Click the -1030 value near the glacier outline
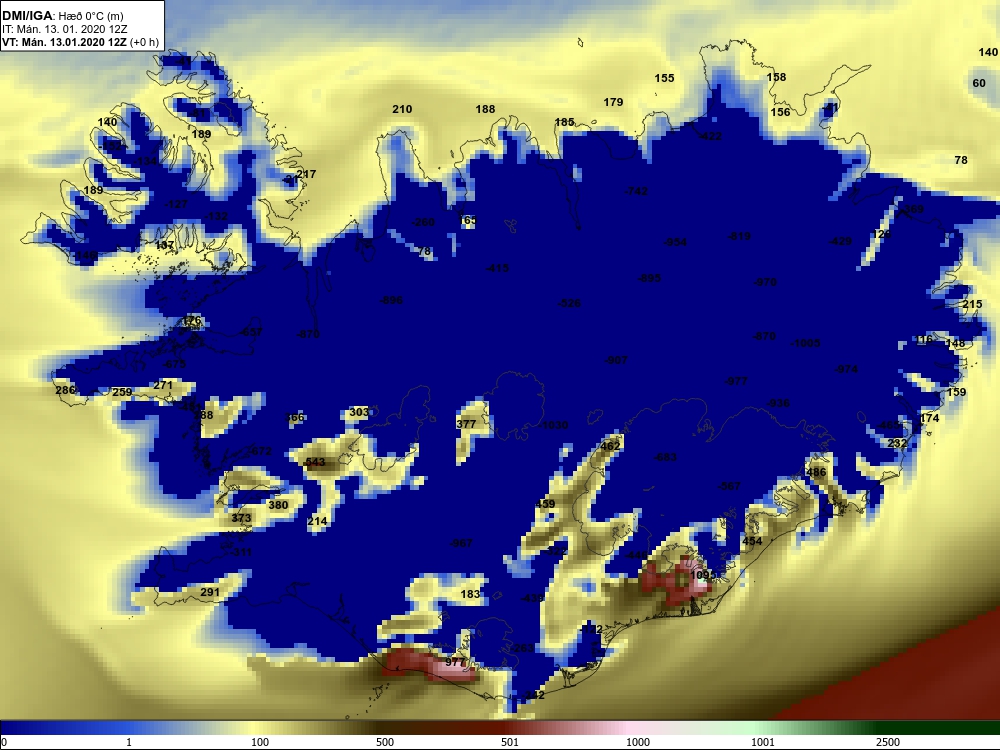 coord(552,425)
